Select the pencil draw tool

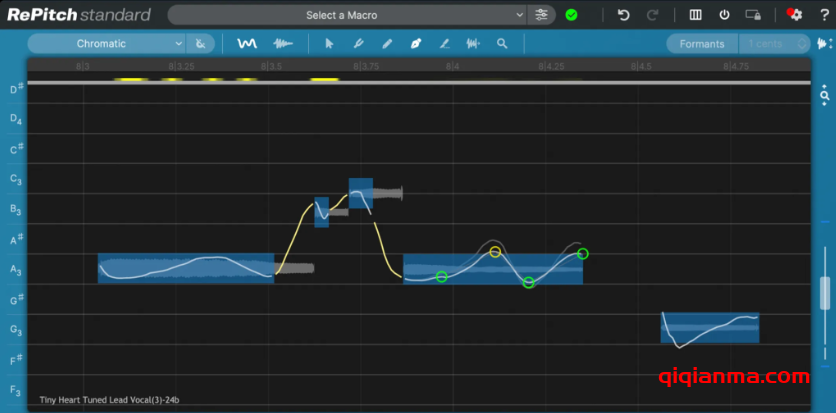tap(387, 44)
